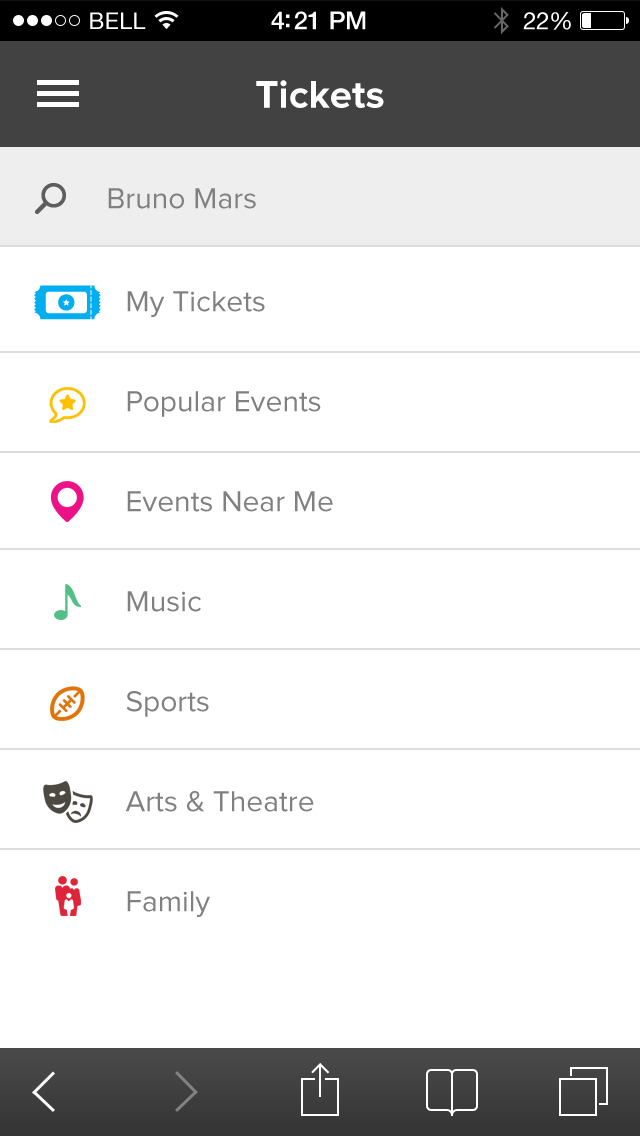
Task: Show open browser tabs
Action: (x=583, y=1091)
